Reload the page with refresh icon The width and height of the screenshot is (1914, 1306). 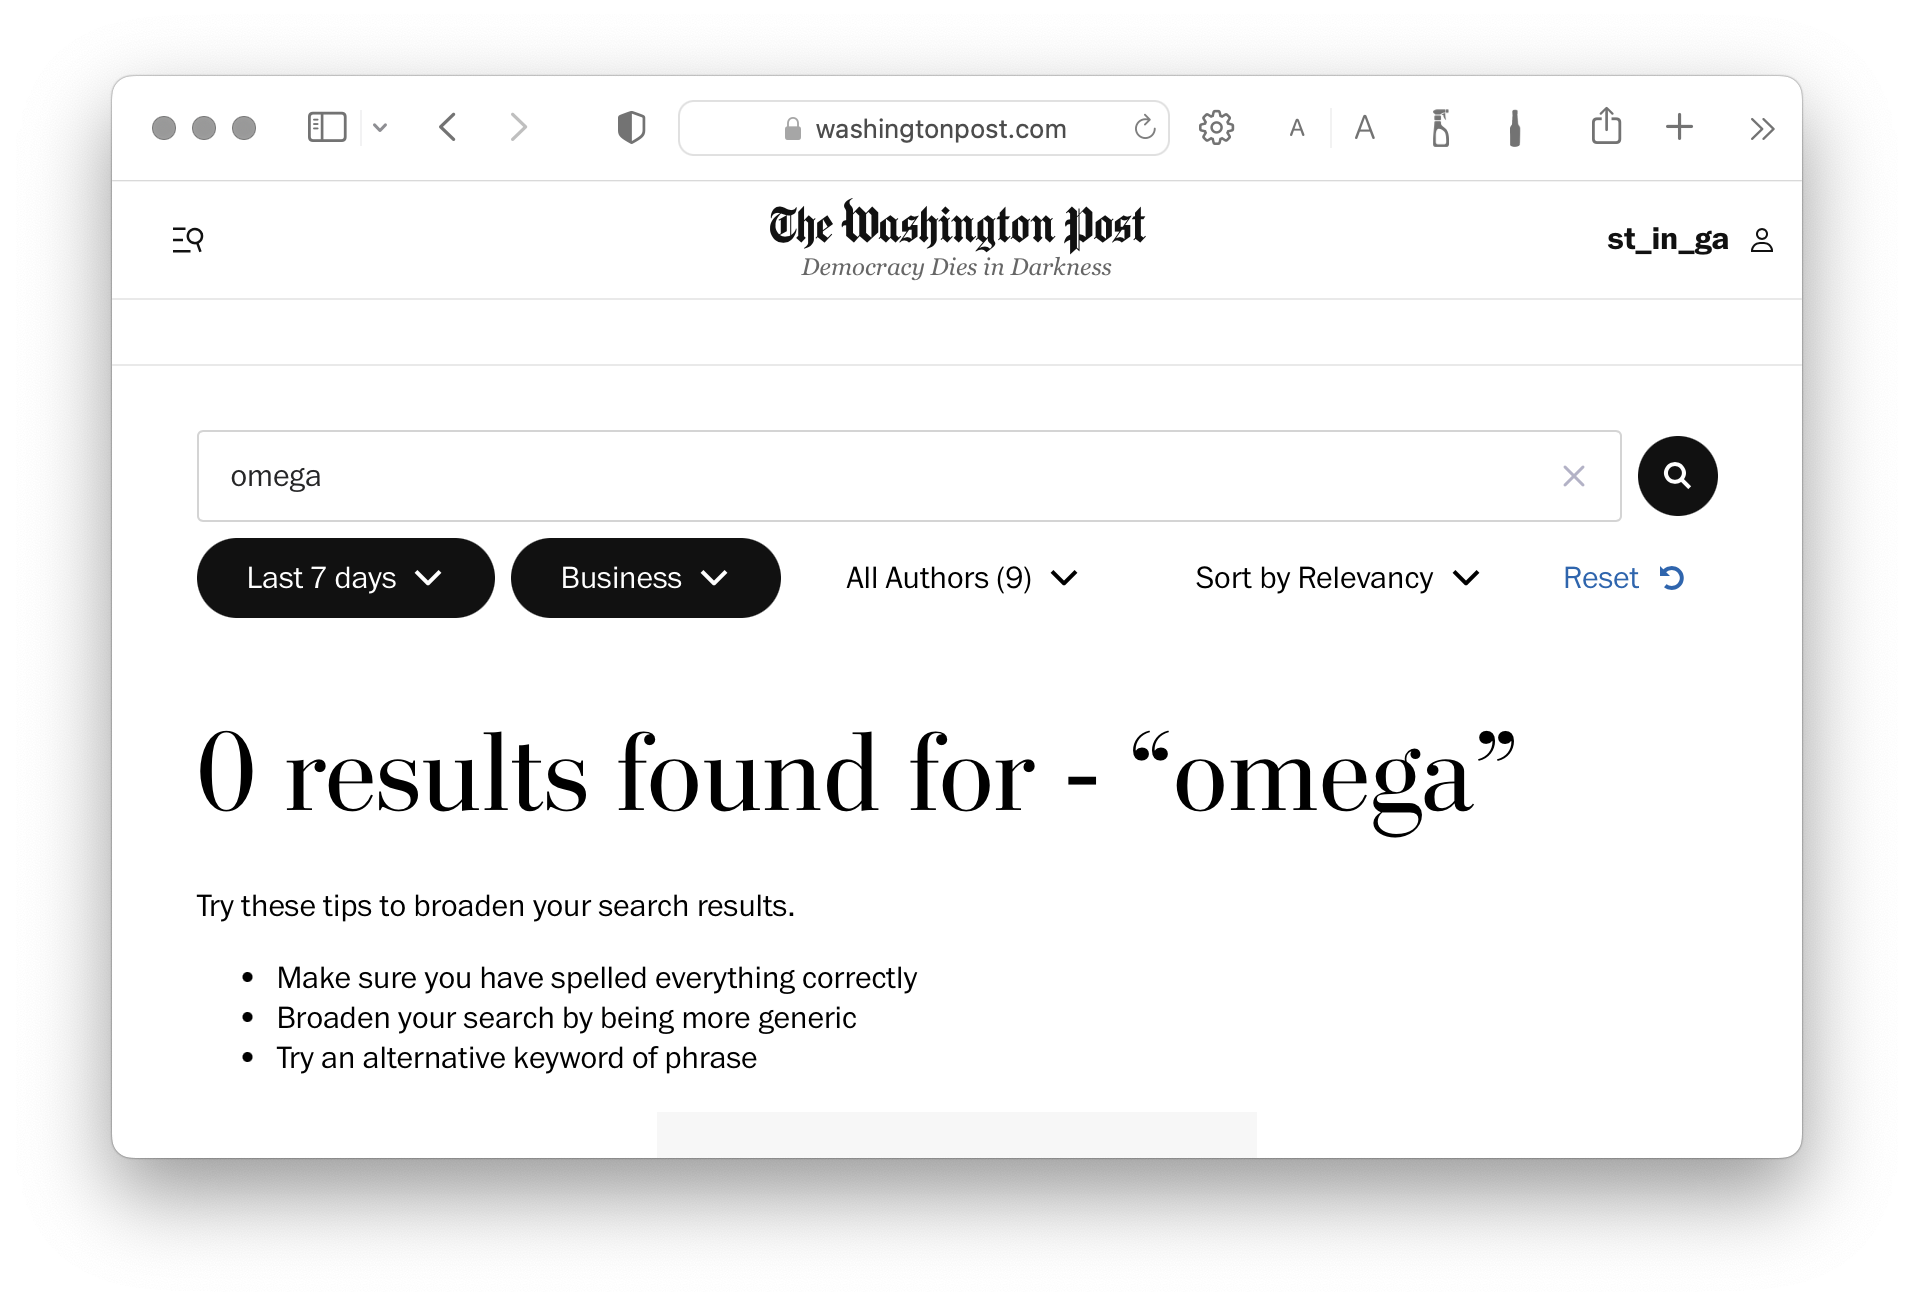[1144, 128]
